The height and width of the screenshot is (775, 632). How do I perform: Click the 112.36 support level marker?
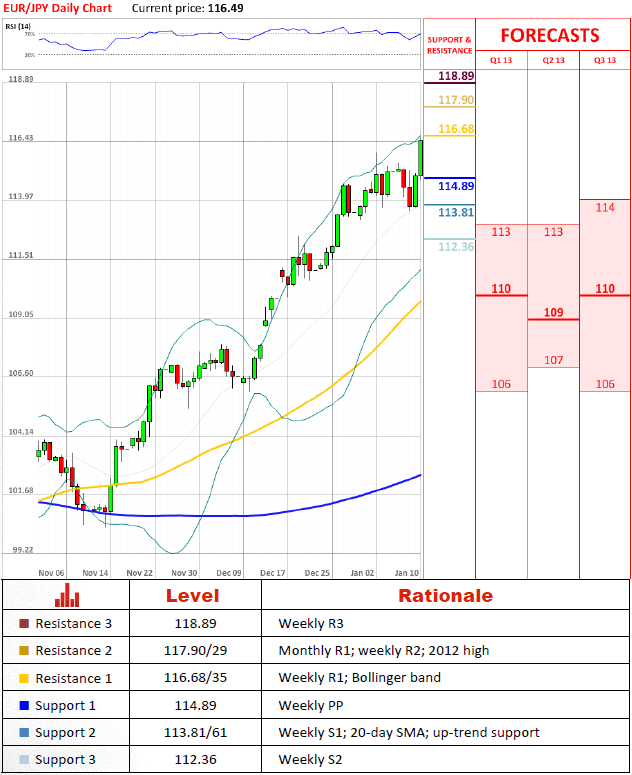point(456,247)
